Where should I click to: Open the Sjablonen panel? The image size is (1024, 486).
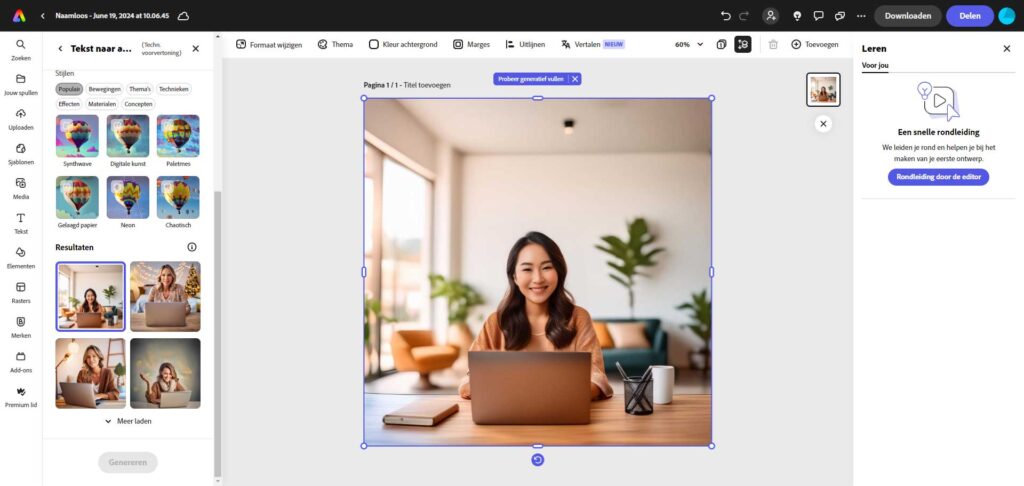tap(21, 154)
